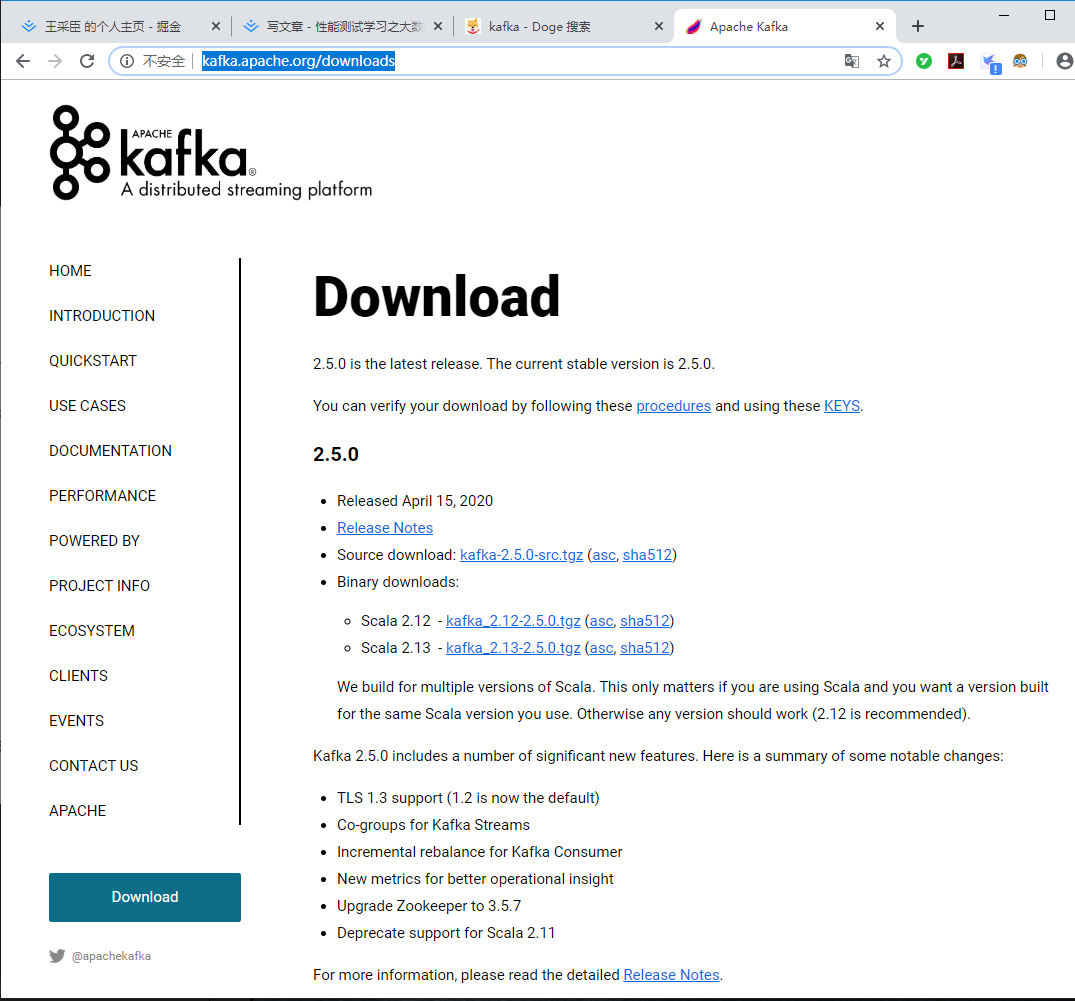
Task: Open EVENTS page
Action: 76,721
